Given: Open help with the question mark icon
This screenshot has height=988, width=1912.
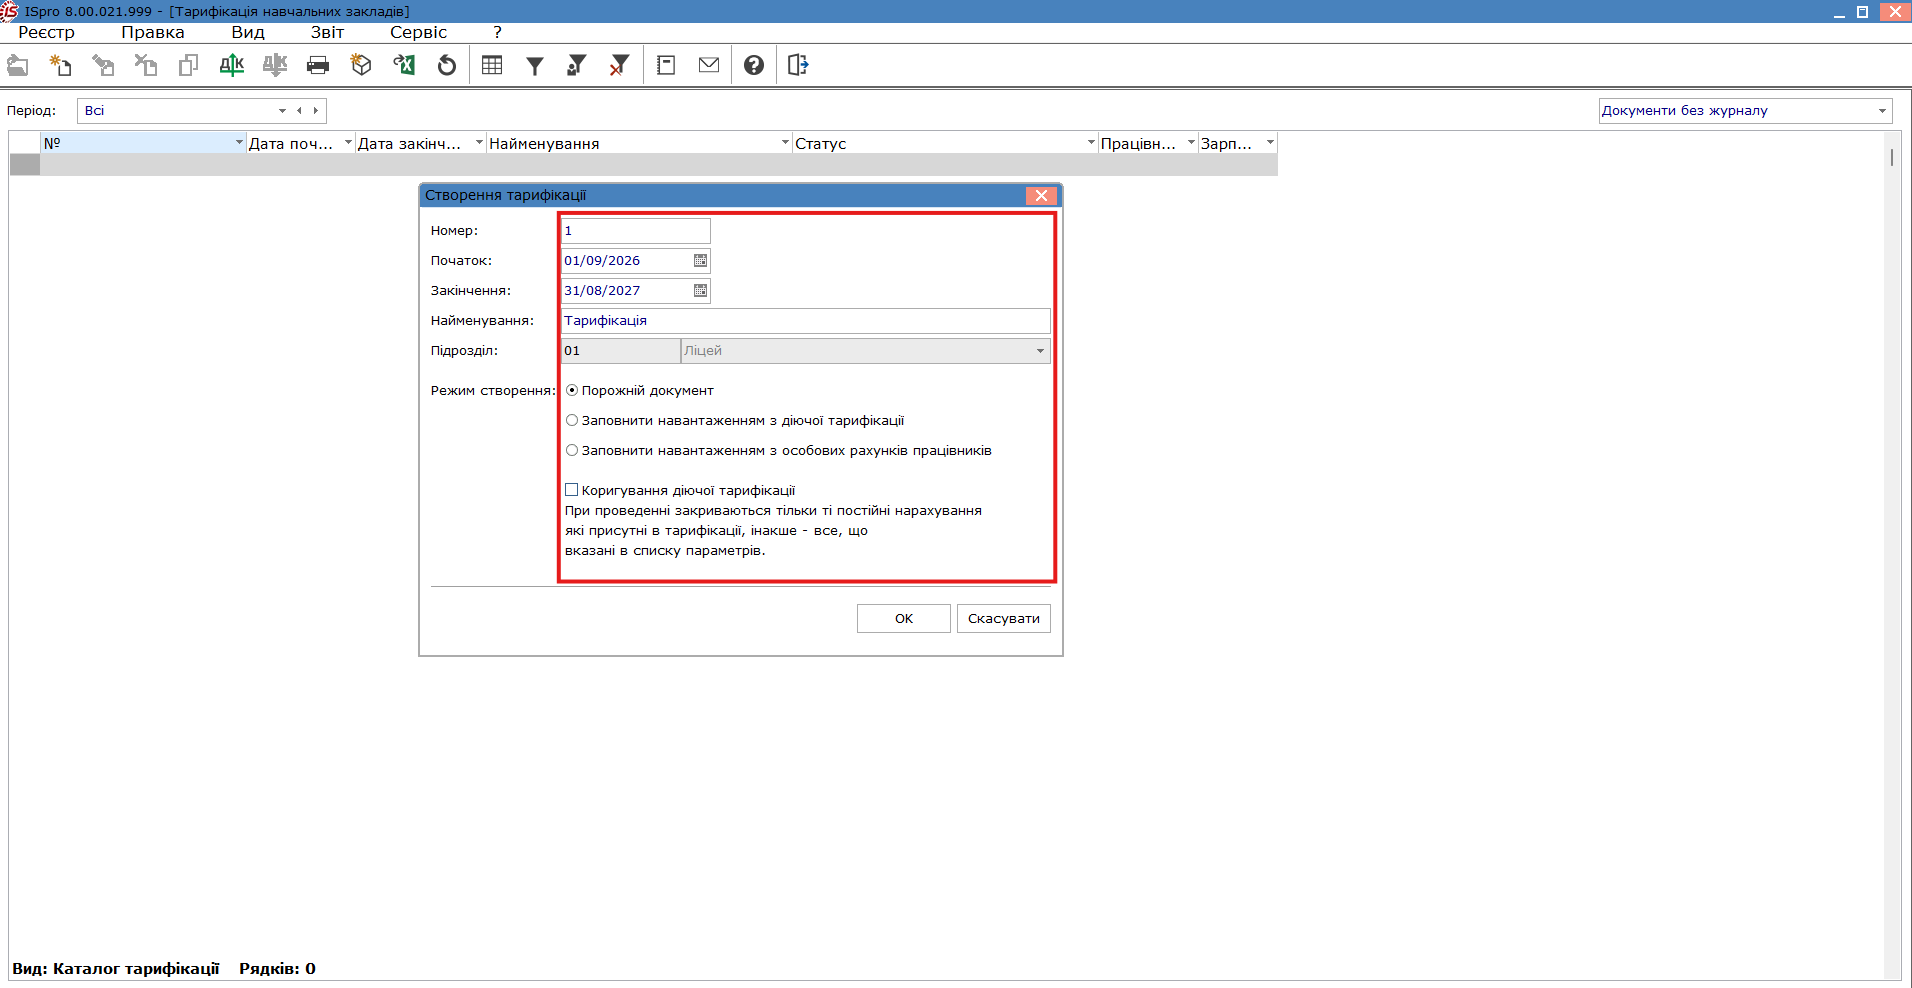Looking at the screenshot, I should 754,66.
